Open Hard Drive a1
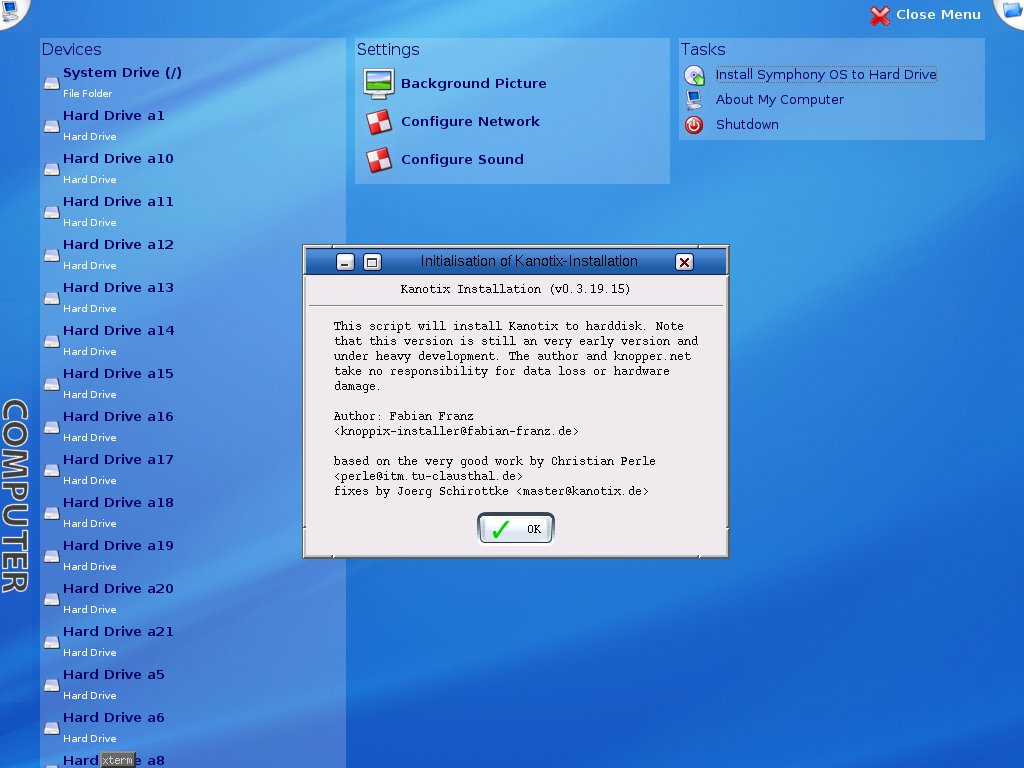1024x768 pixels. [114, 116]
